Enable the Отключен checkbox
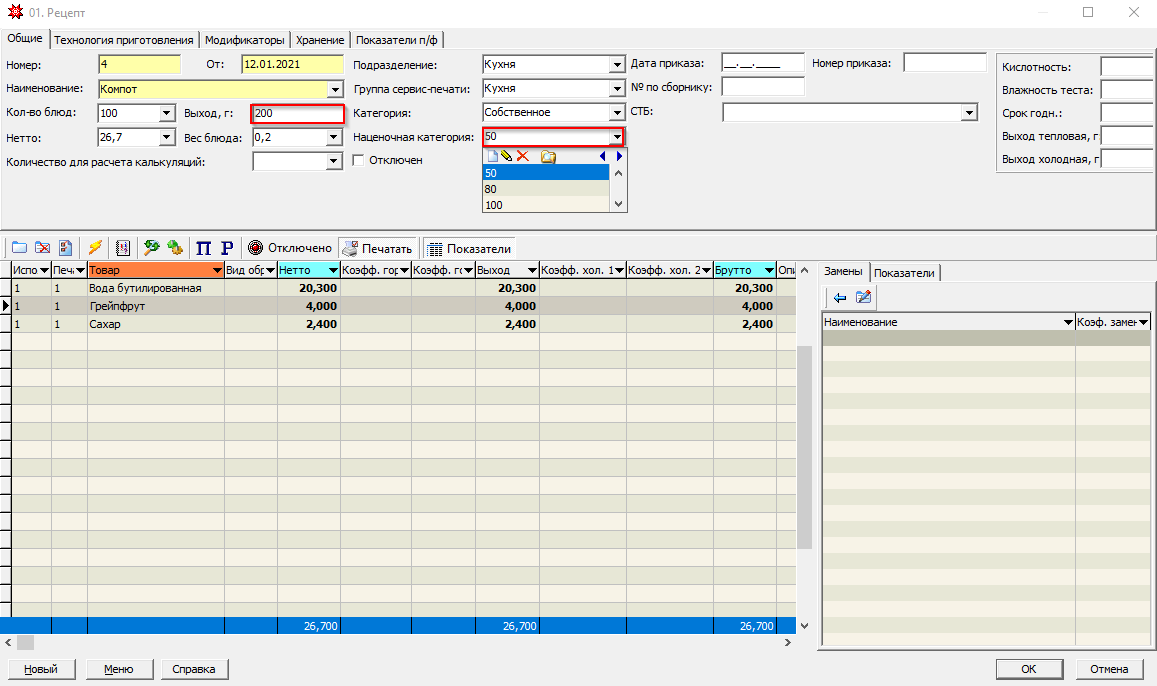 click(359, 160)
